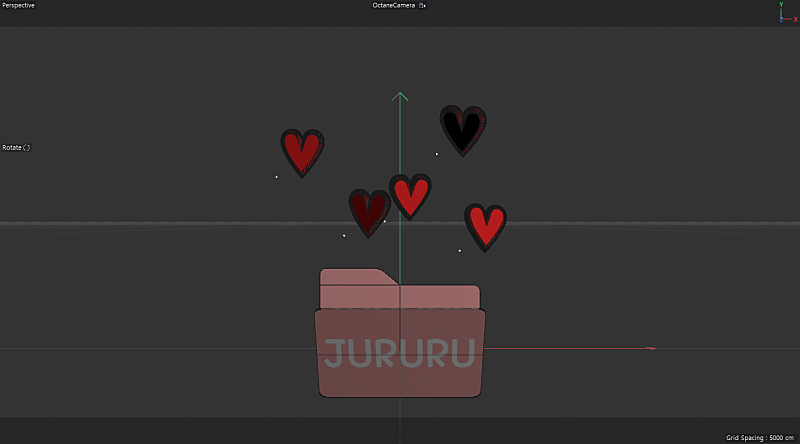Select the white point left of the right-most heart
The height and width of the screenshot is (444, 800).
tap(460, 251)
